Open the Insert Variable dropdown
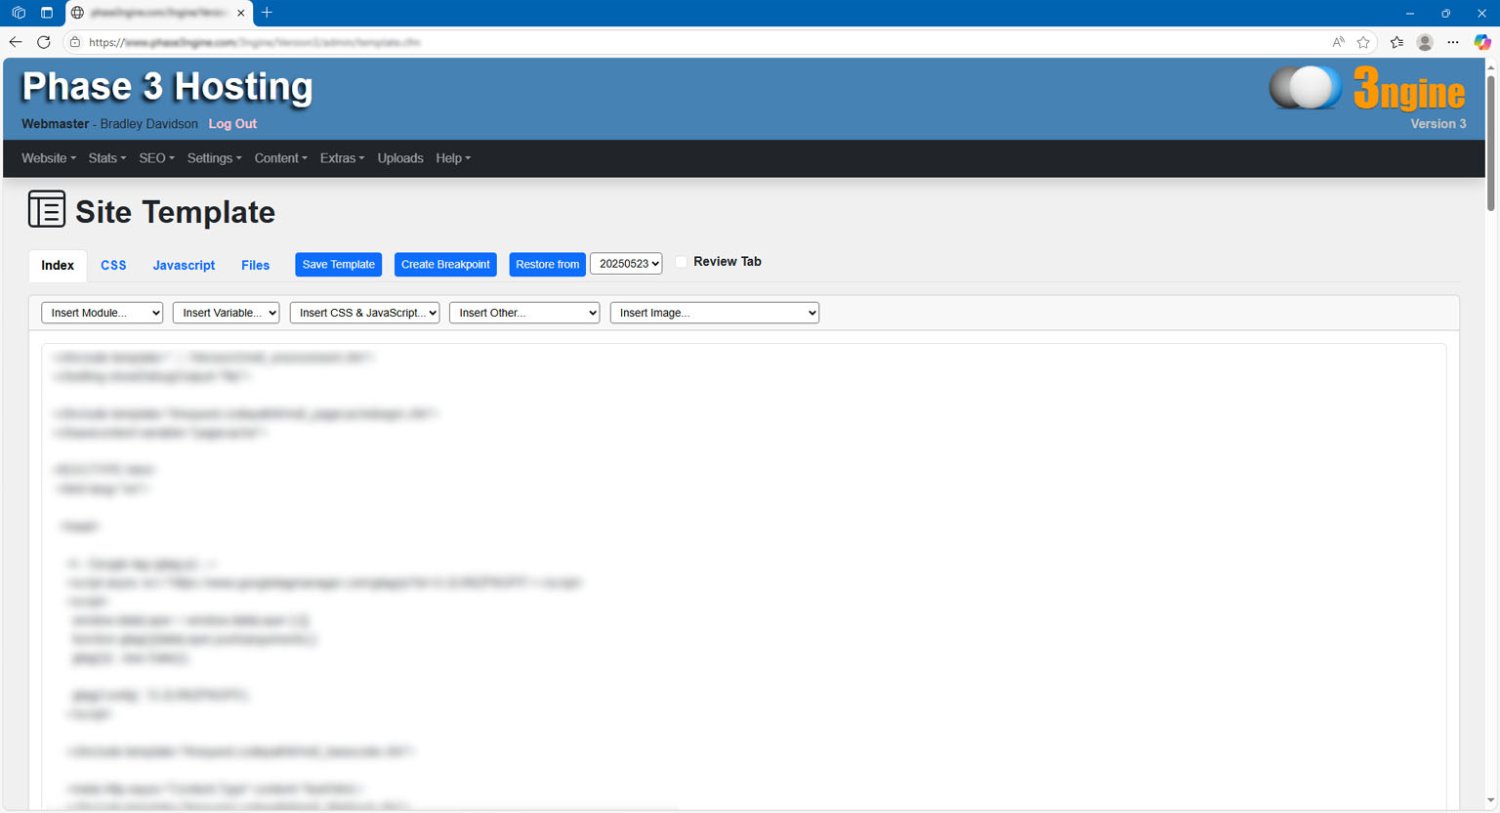 pyautogui.click(x=226, y=313)
